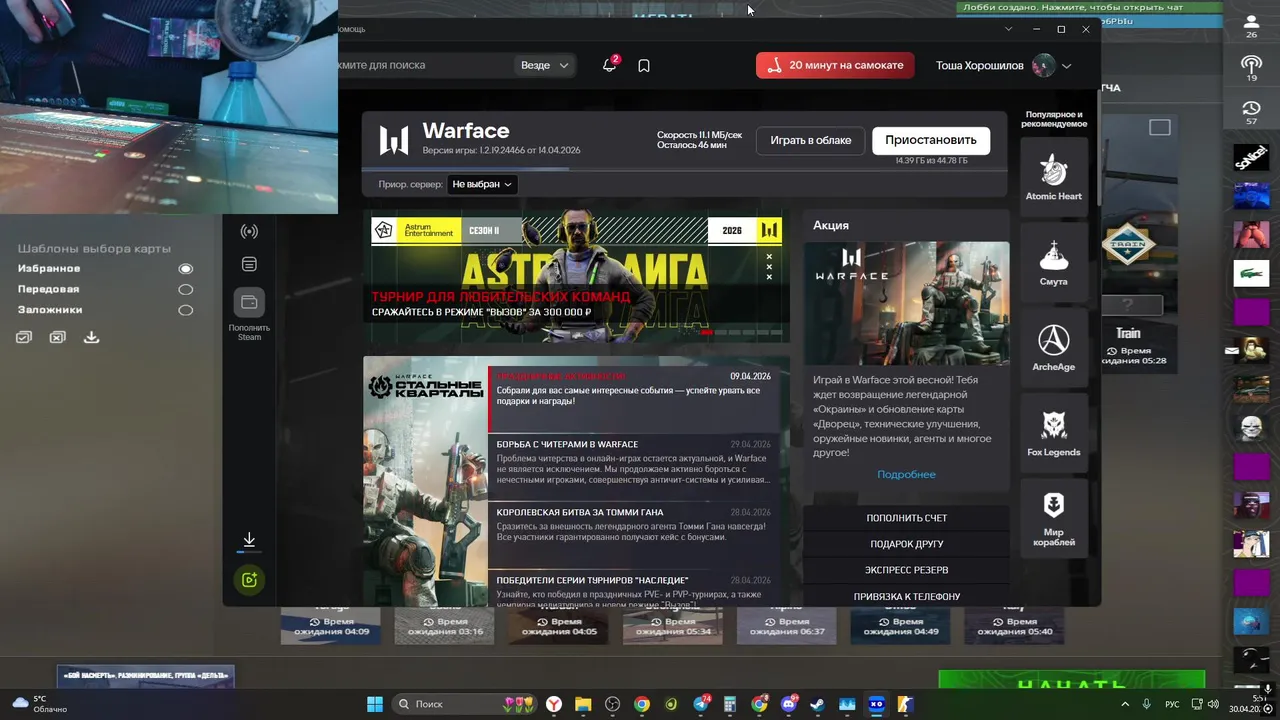Screen dimensions: 1280x720
Task: Click the save map template download icon
Action: (x=91, y=338)
